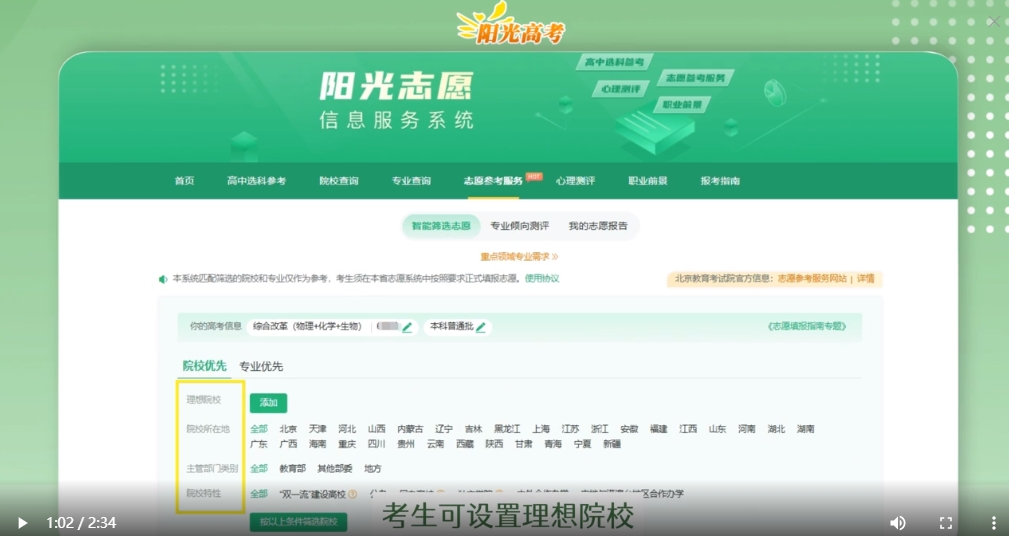Filter schools by 安徽
This screenshot has height=536, width=1009.
(x=629, y=429)
